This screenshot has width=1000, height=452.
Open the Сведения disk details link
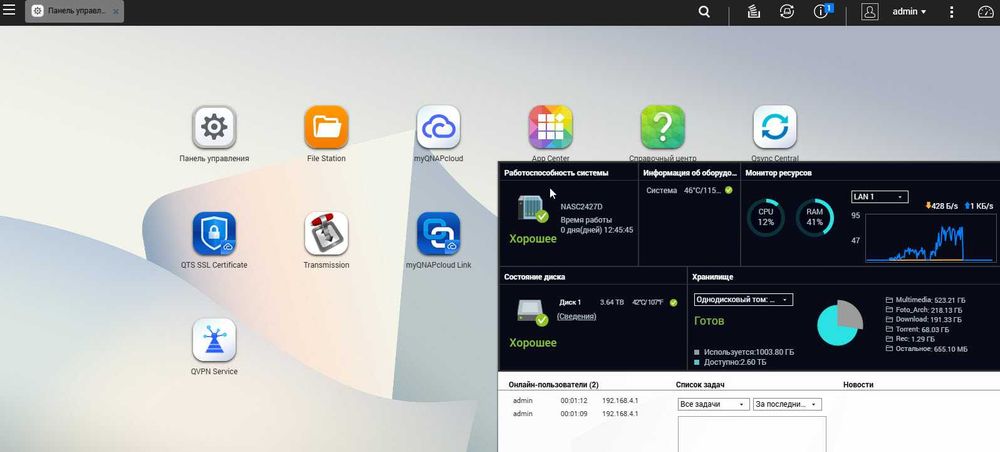(577, 316)
